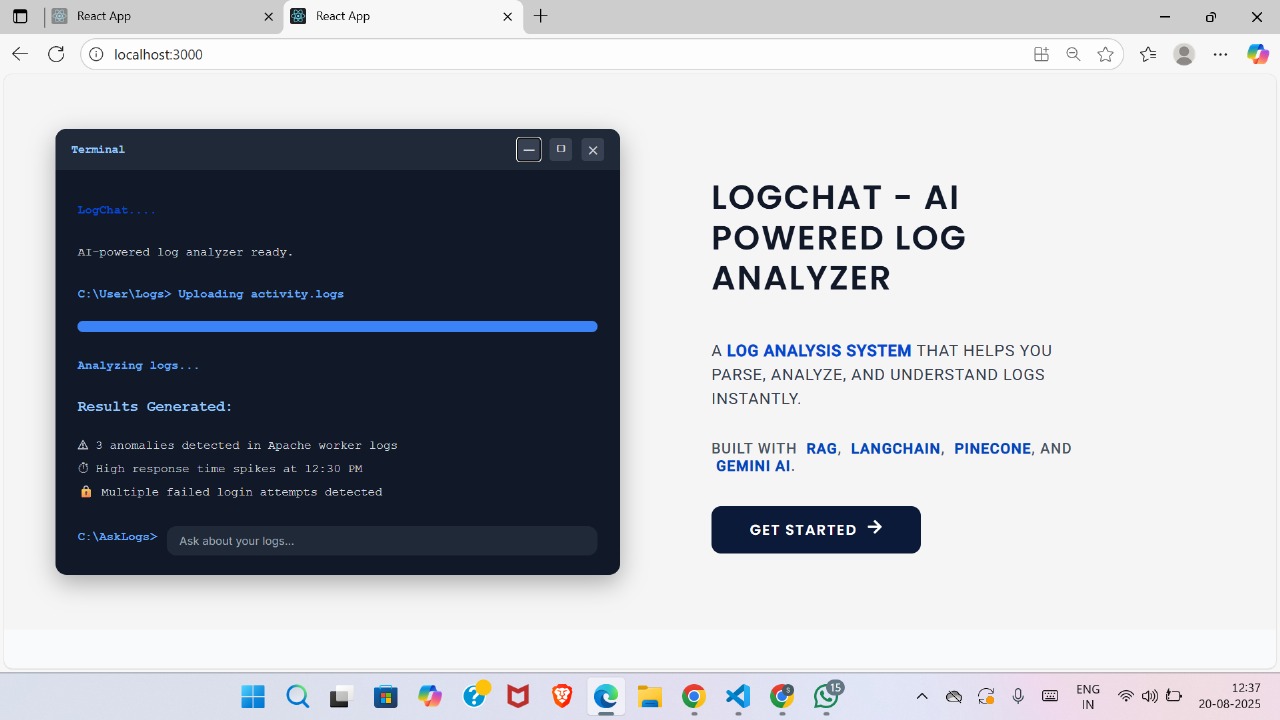Open the tab actions menu button

pyautogui.click(x=20, y=17)
